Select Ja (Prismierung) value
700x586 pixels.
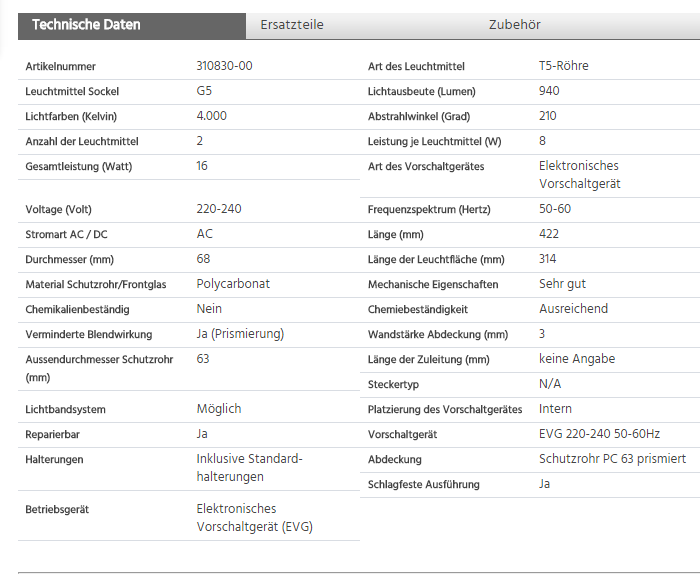coord(240,334)
